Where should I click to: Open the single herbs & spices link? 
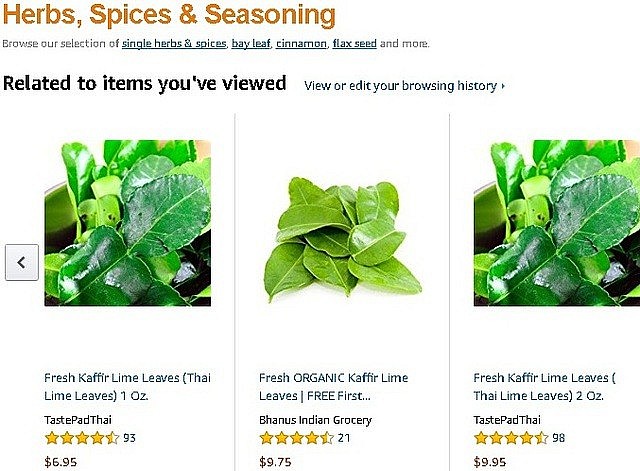173,44
